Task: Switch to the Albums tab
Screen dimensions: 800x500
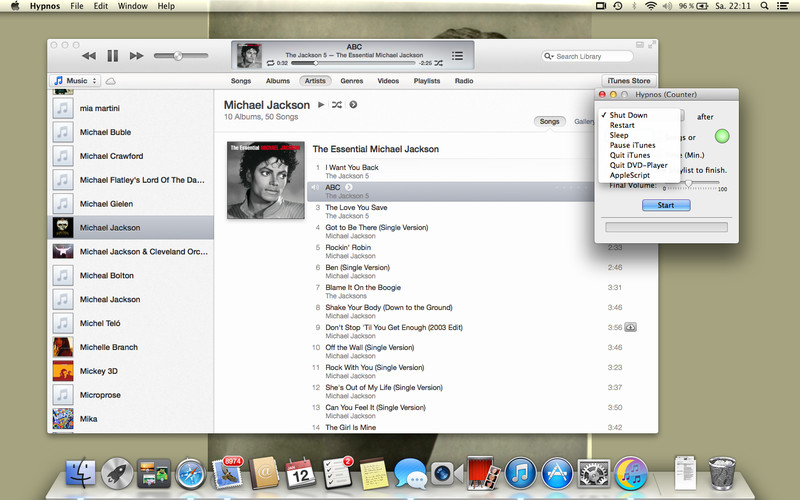Action: point(278,81)
